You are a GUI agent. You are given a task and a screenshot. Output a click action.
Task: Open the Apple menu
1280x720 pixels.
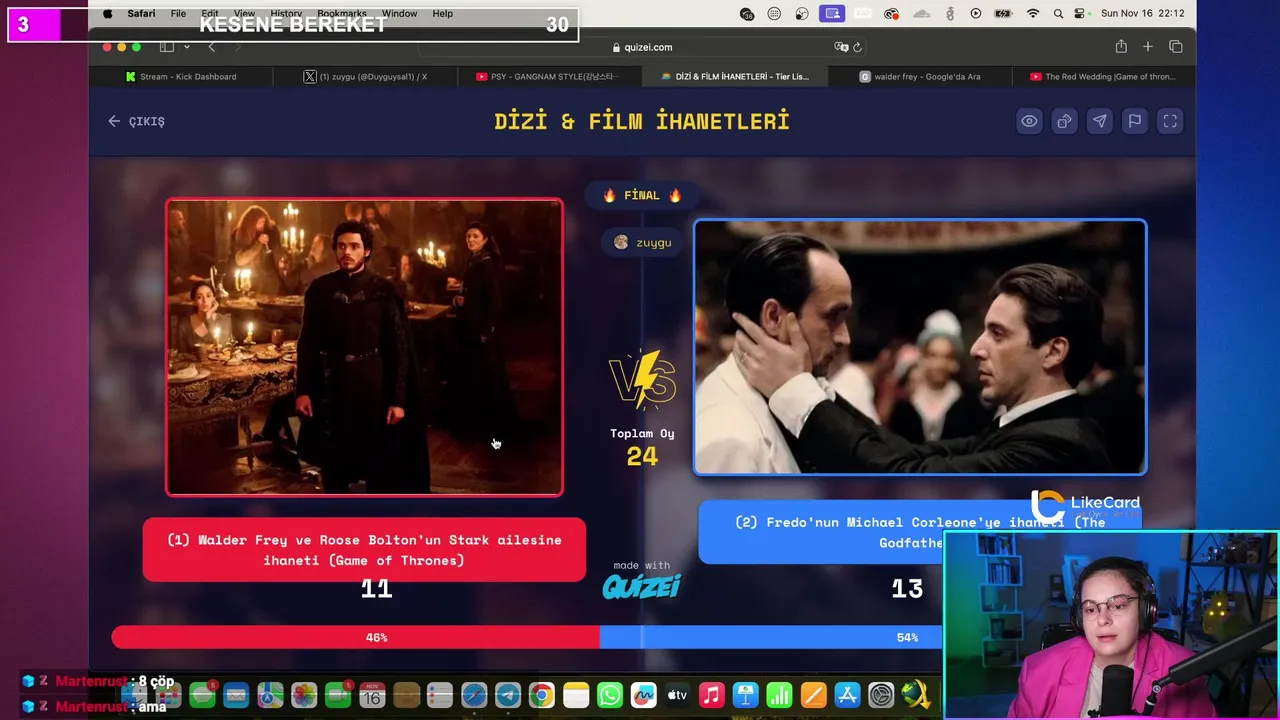click(107, 14)
